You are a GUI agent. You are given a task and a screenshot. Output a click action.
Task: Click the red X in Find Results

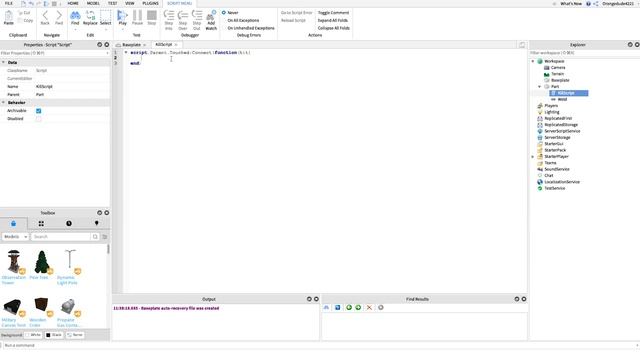(369, 307)
